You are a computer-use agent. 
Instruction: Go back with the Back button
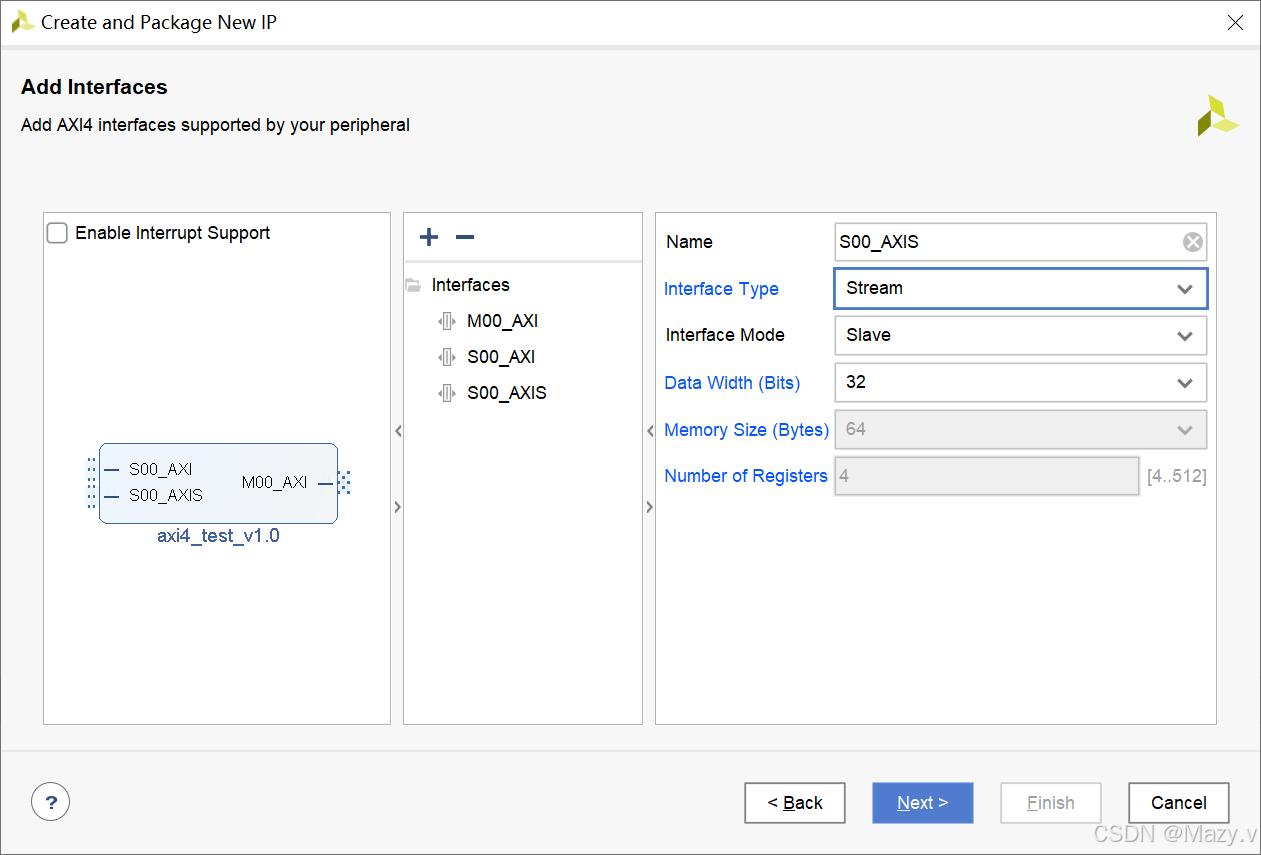pos(795,802)
